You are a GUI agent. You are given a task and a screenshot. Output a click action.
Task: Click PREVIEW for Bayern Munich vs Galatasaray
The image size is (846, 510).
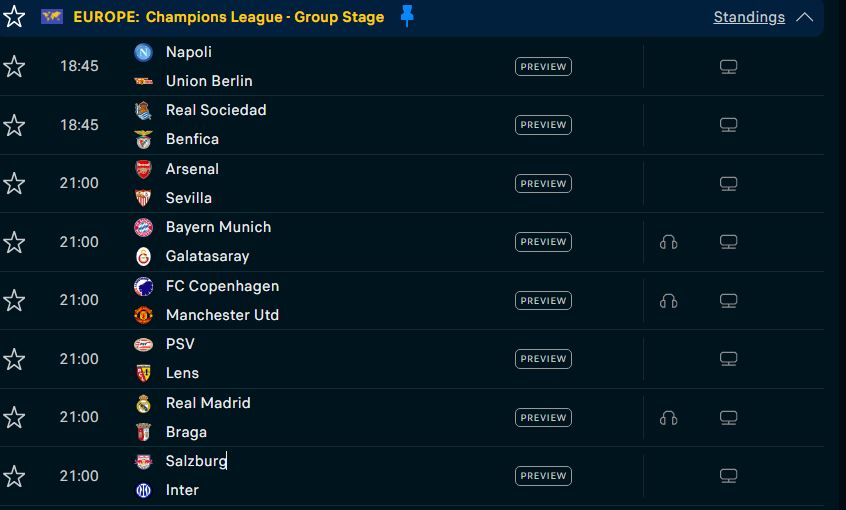[x=543, y=242]
